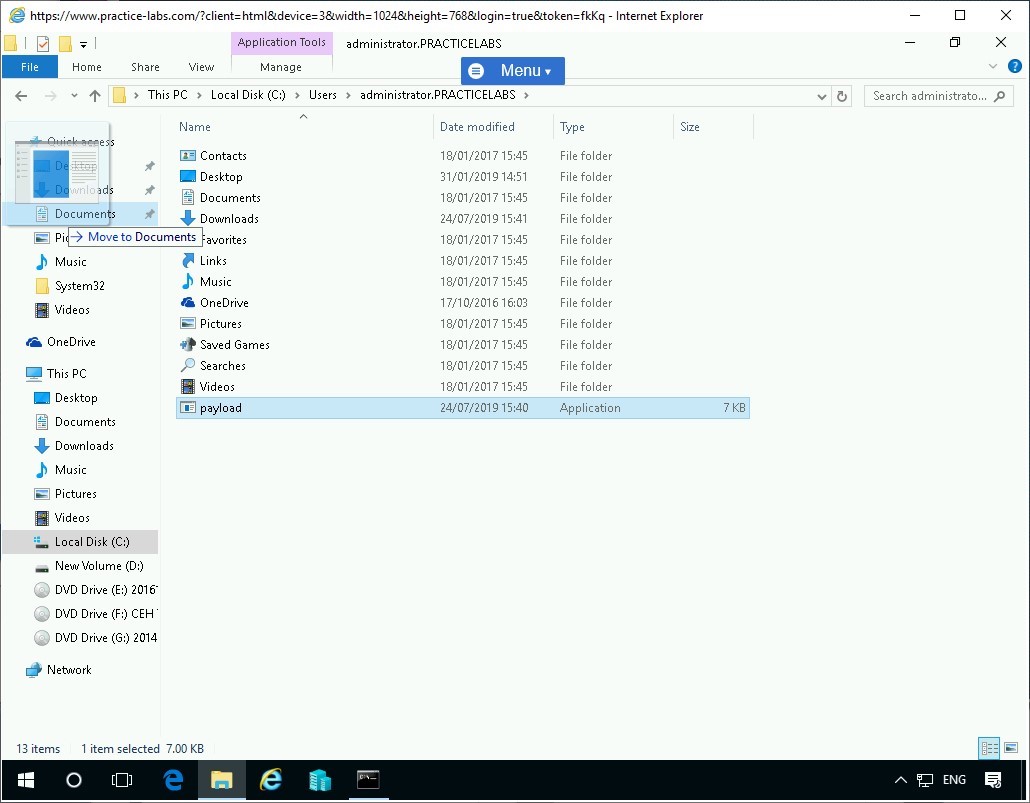This screenshot has width=1030, height=803.
Task: Open Task View on taskbar
Action: tap(122, 780)
